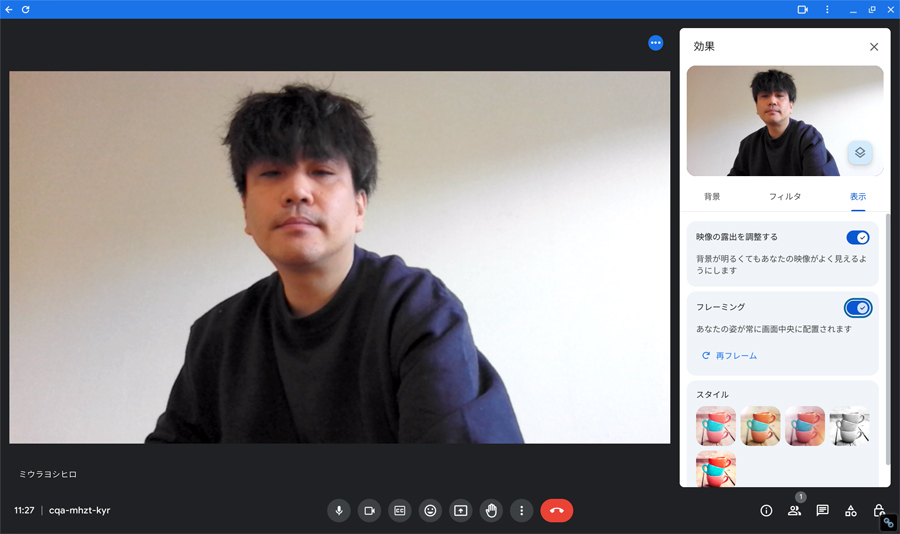Image resolution: width=900 pixels, height=534 pixels.
Task: Open more options in call toolbar
Action: (521, 510)
